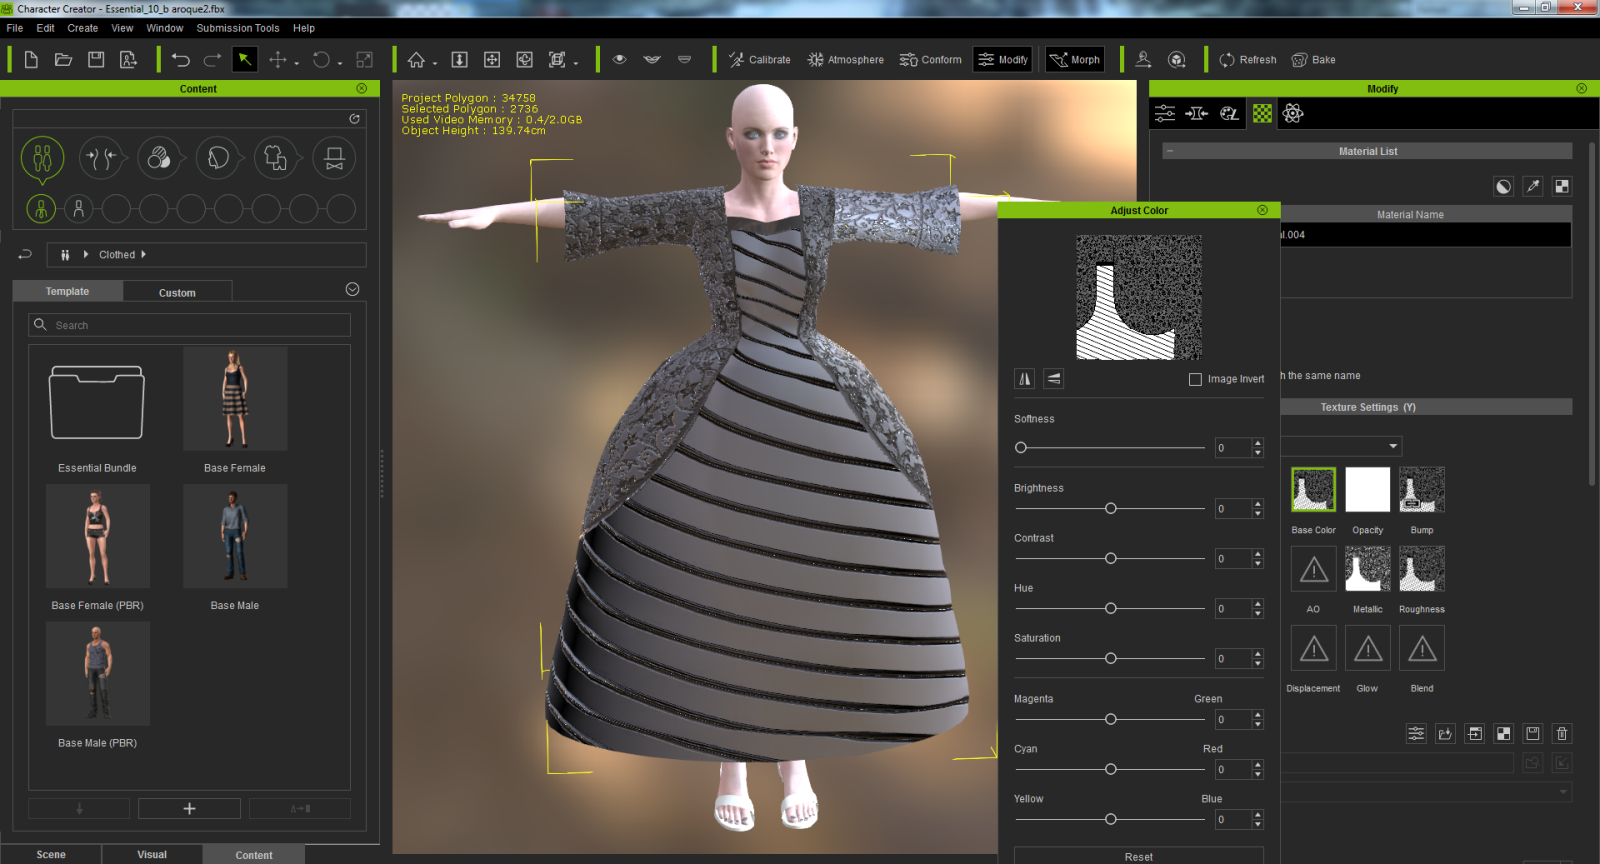Select the Base Color texture channel
The height and width of the screenshot is (864, 1600).
(1314, 490)
